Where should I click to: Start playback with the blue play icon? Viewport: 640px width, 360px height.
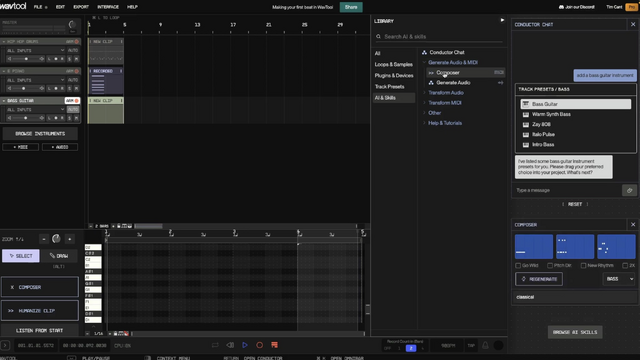[x=245, y=345]
